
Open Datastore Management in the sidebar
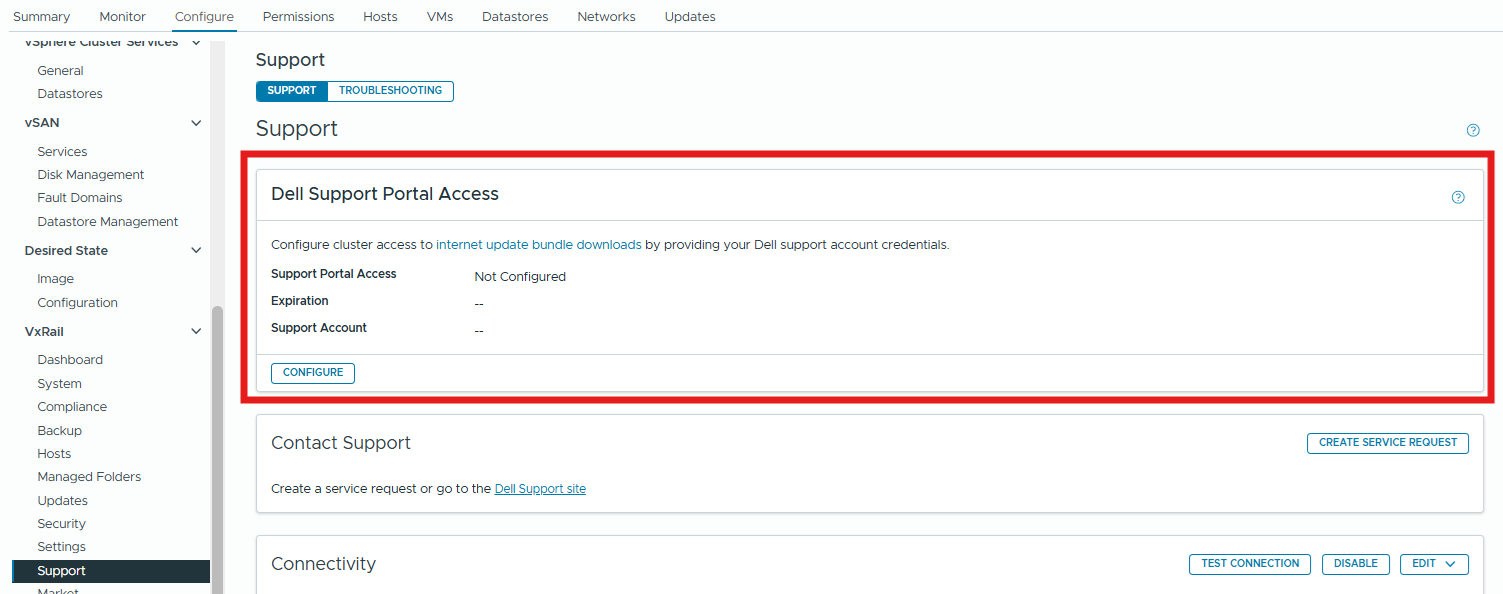tap(108, 222)
